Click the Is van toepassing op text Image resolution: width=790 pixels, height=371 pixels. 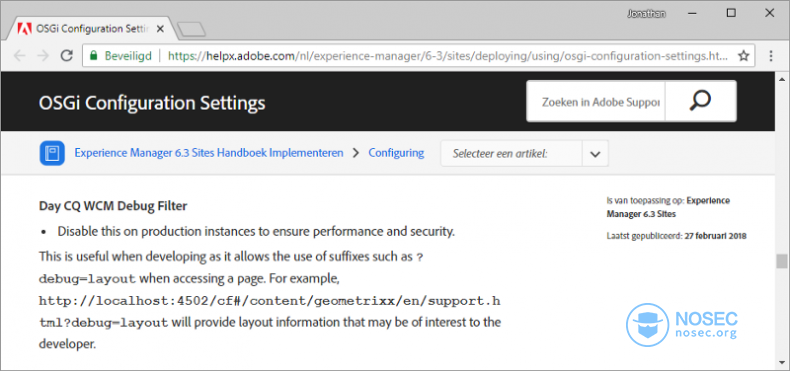[645, 200]
